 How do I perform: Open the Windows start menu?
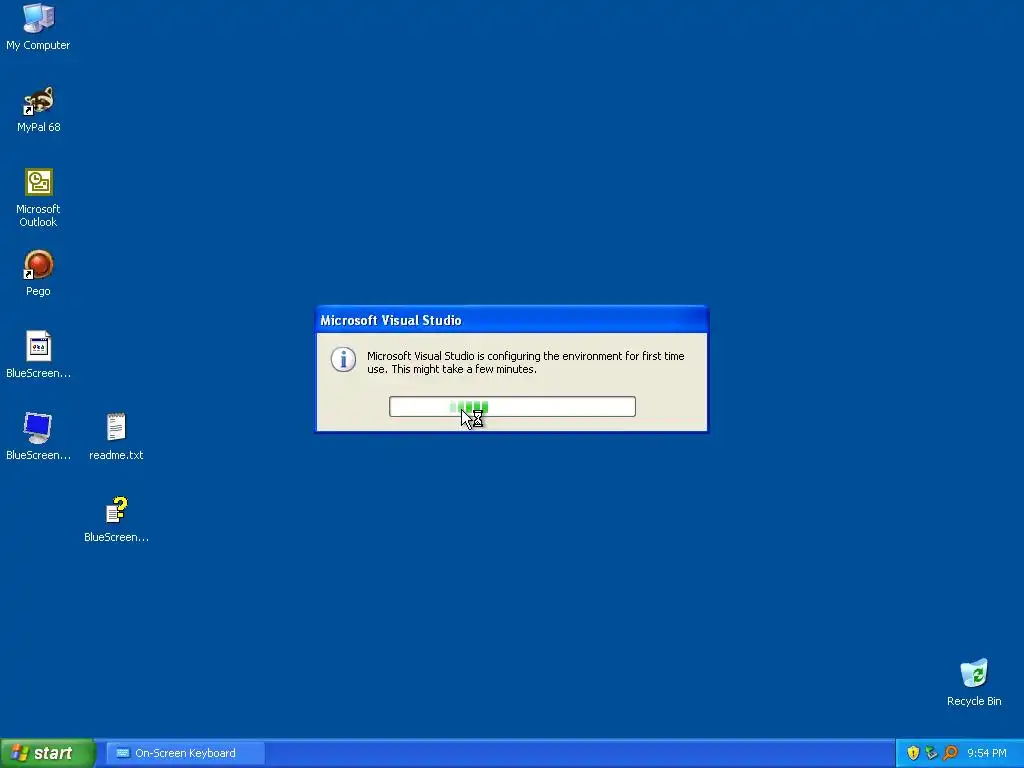[x=48, y=753]
